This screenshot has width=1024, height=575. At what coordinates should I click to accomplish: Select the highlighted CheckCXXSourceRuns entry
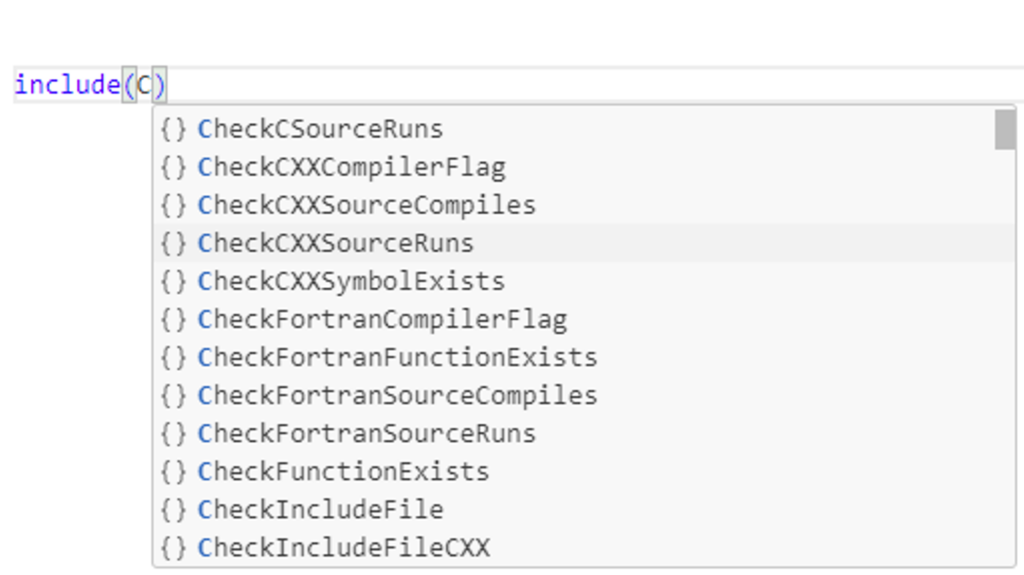tap(584, 243)
